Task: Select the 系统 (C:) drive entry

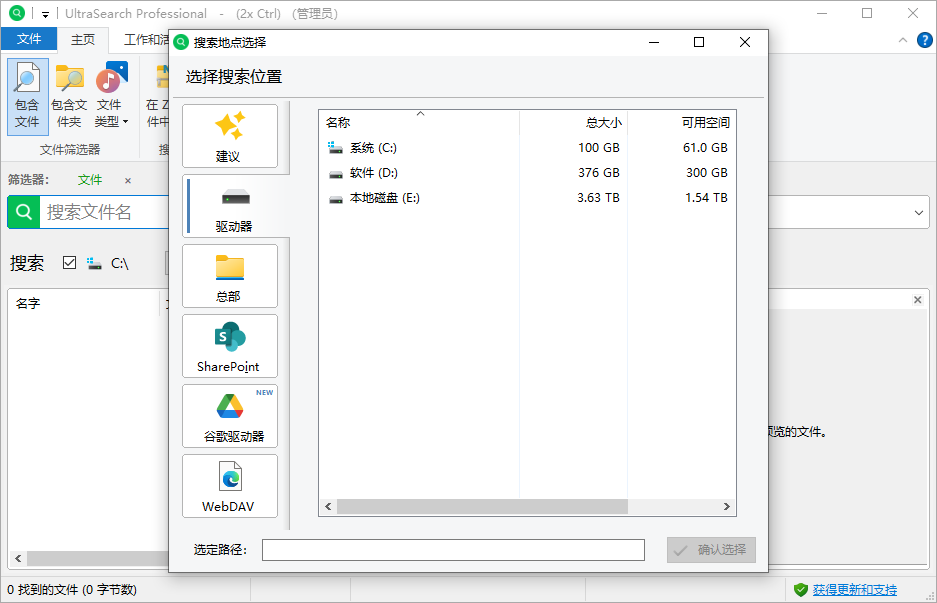Action: coord(370,146)
